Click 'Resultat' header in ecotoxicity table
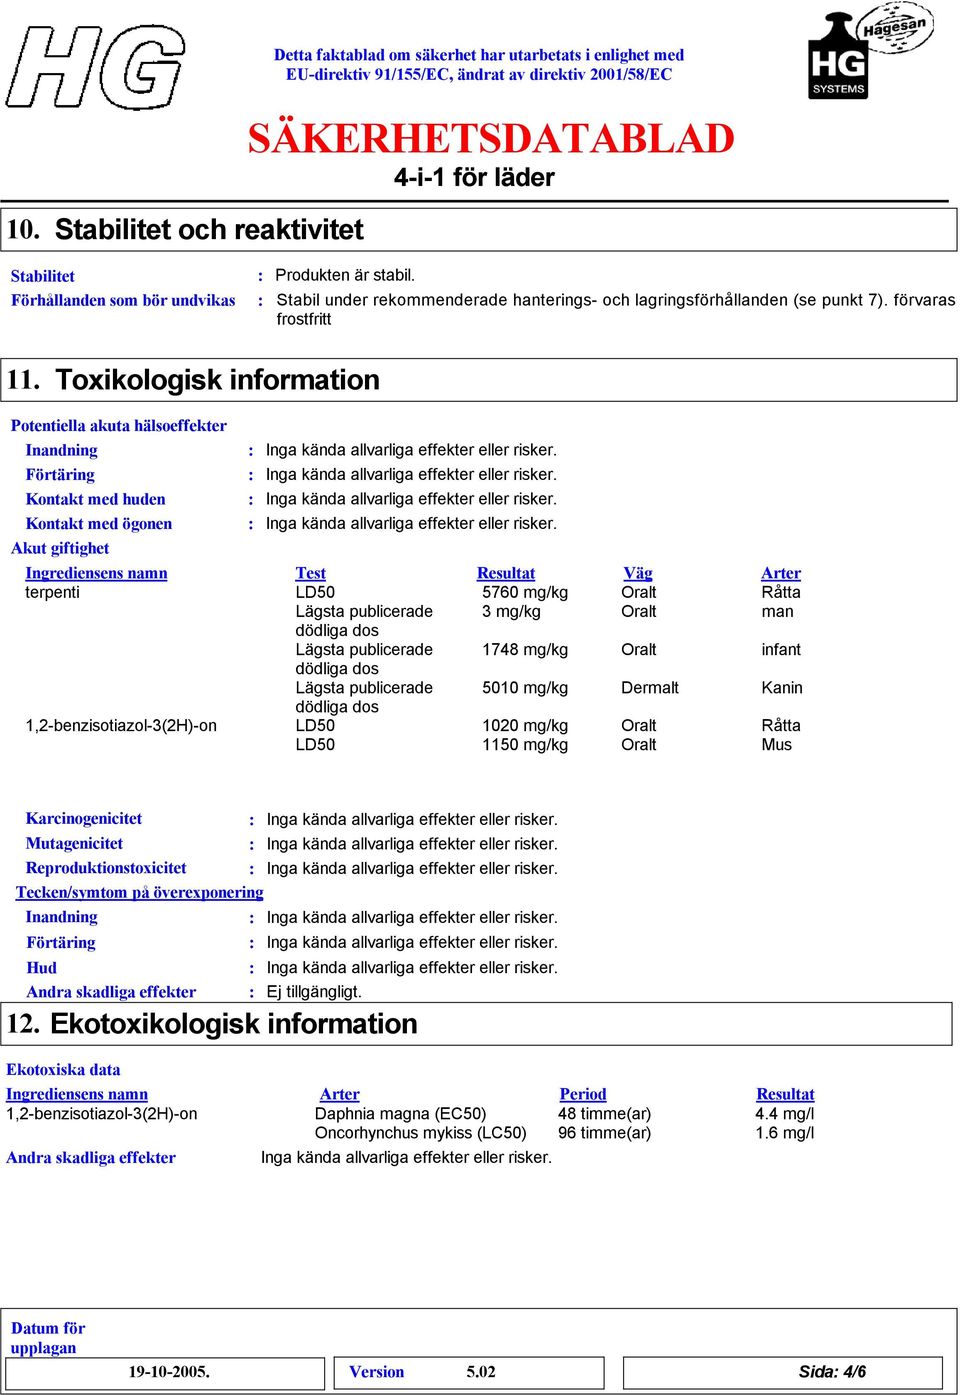This screenshot has width=960, height=1395. (785, 1094)
